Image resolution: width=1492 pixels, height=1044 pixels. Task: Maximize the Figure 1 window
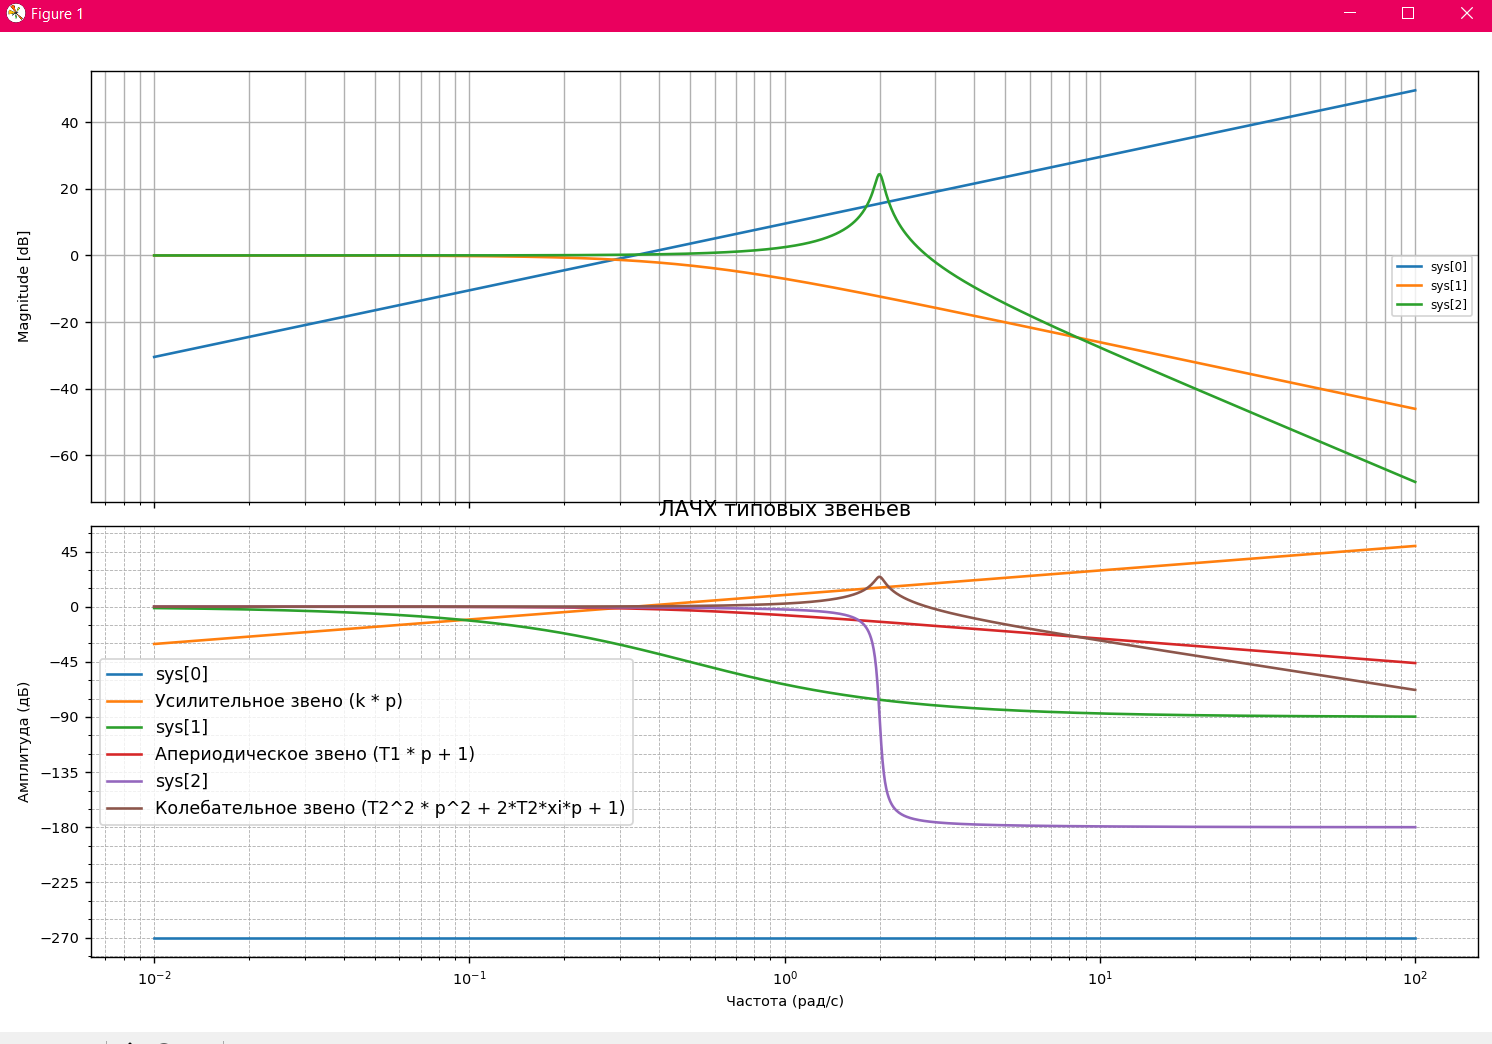click(1408, 14)
